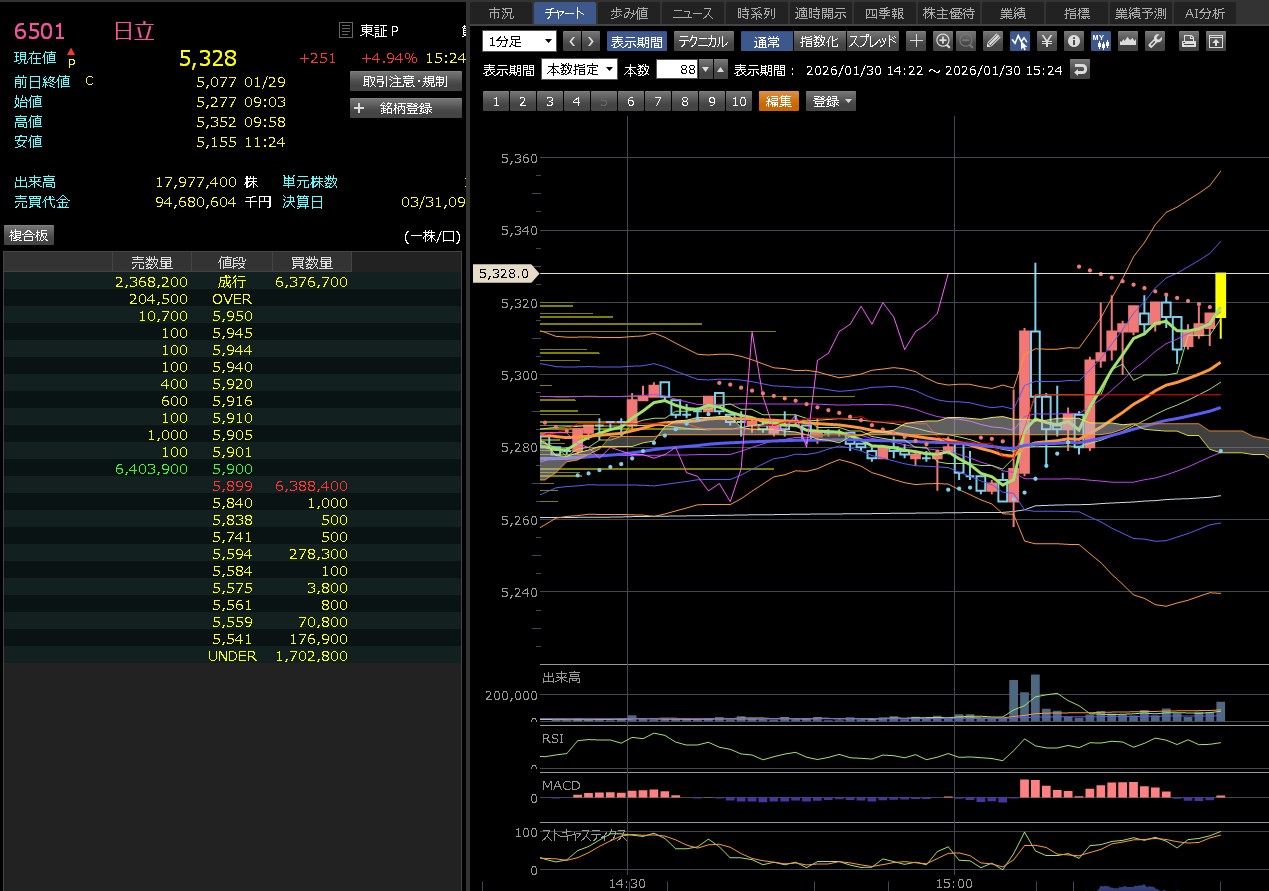Click the zoom in magnifier icon
Image resolution: width=1269 pixels, height=891 pixels.
(942, 41)
